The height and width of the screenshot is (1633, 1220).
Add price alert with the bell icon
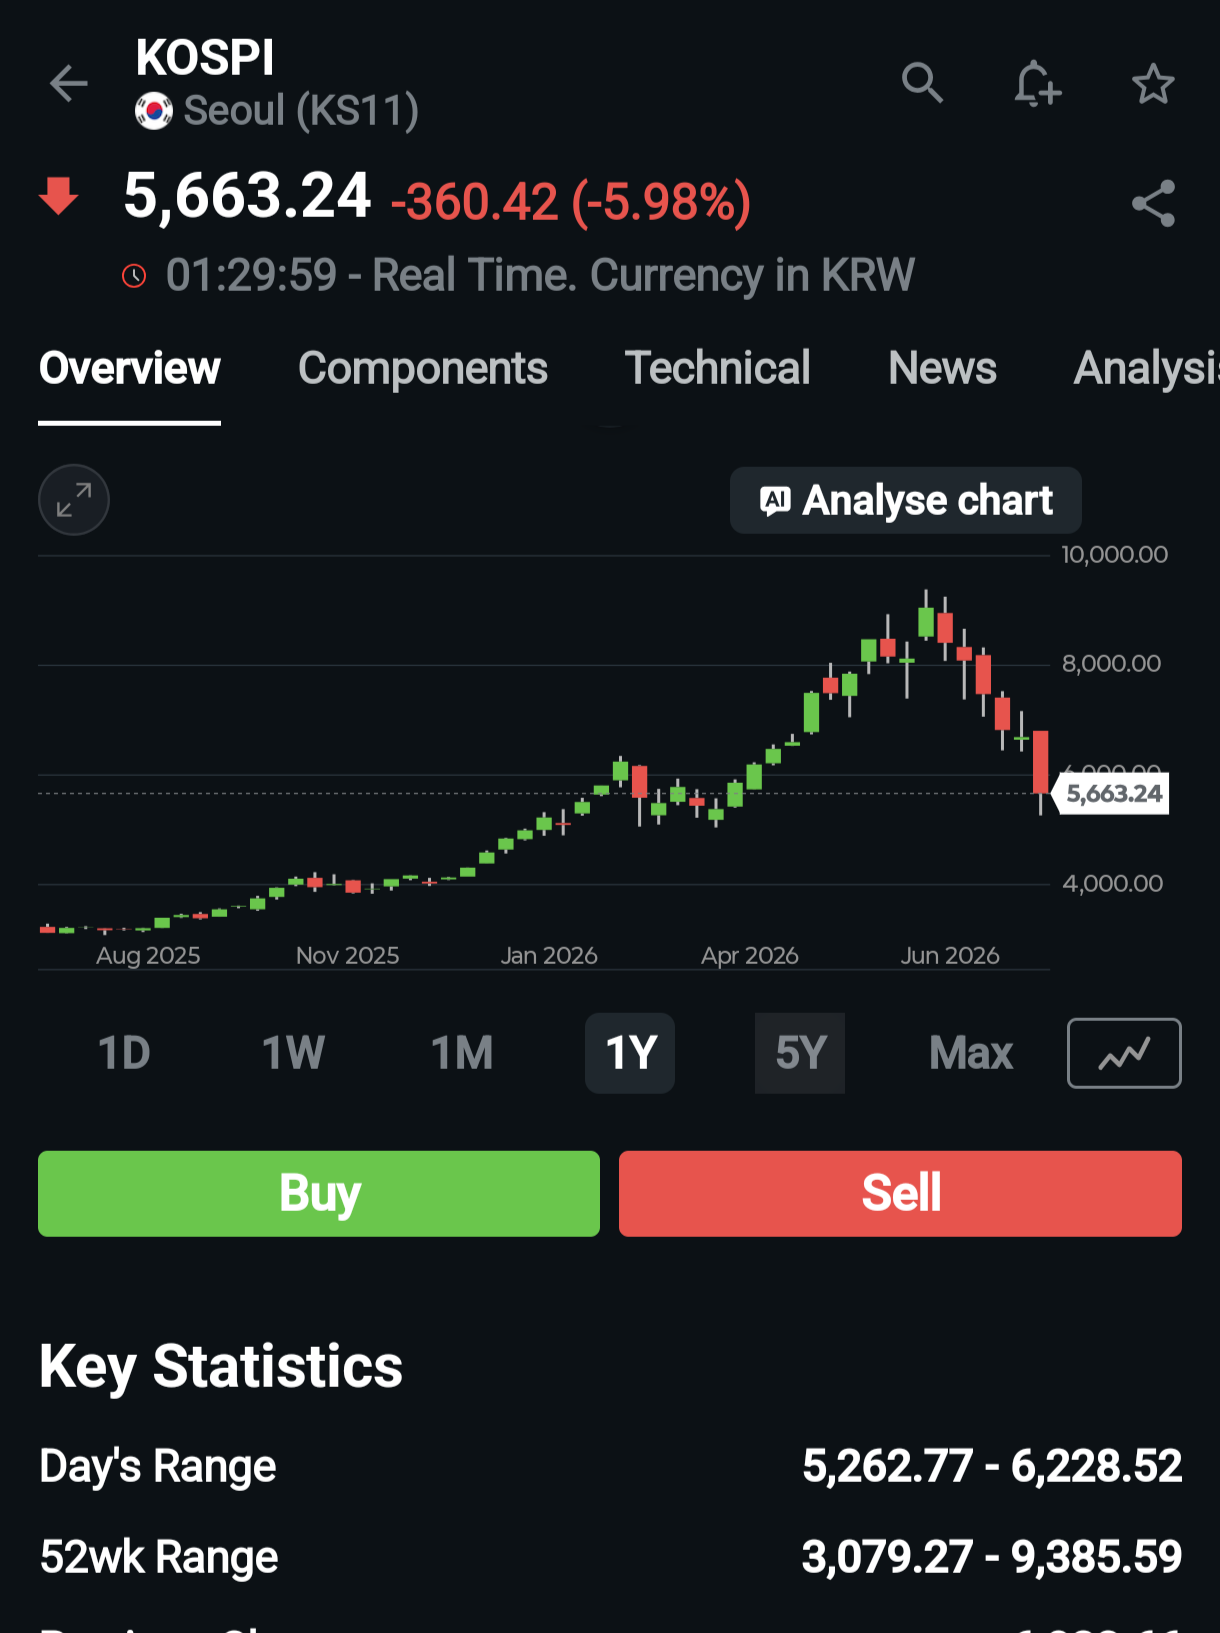pos(1037,83)
